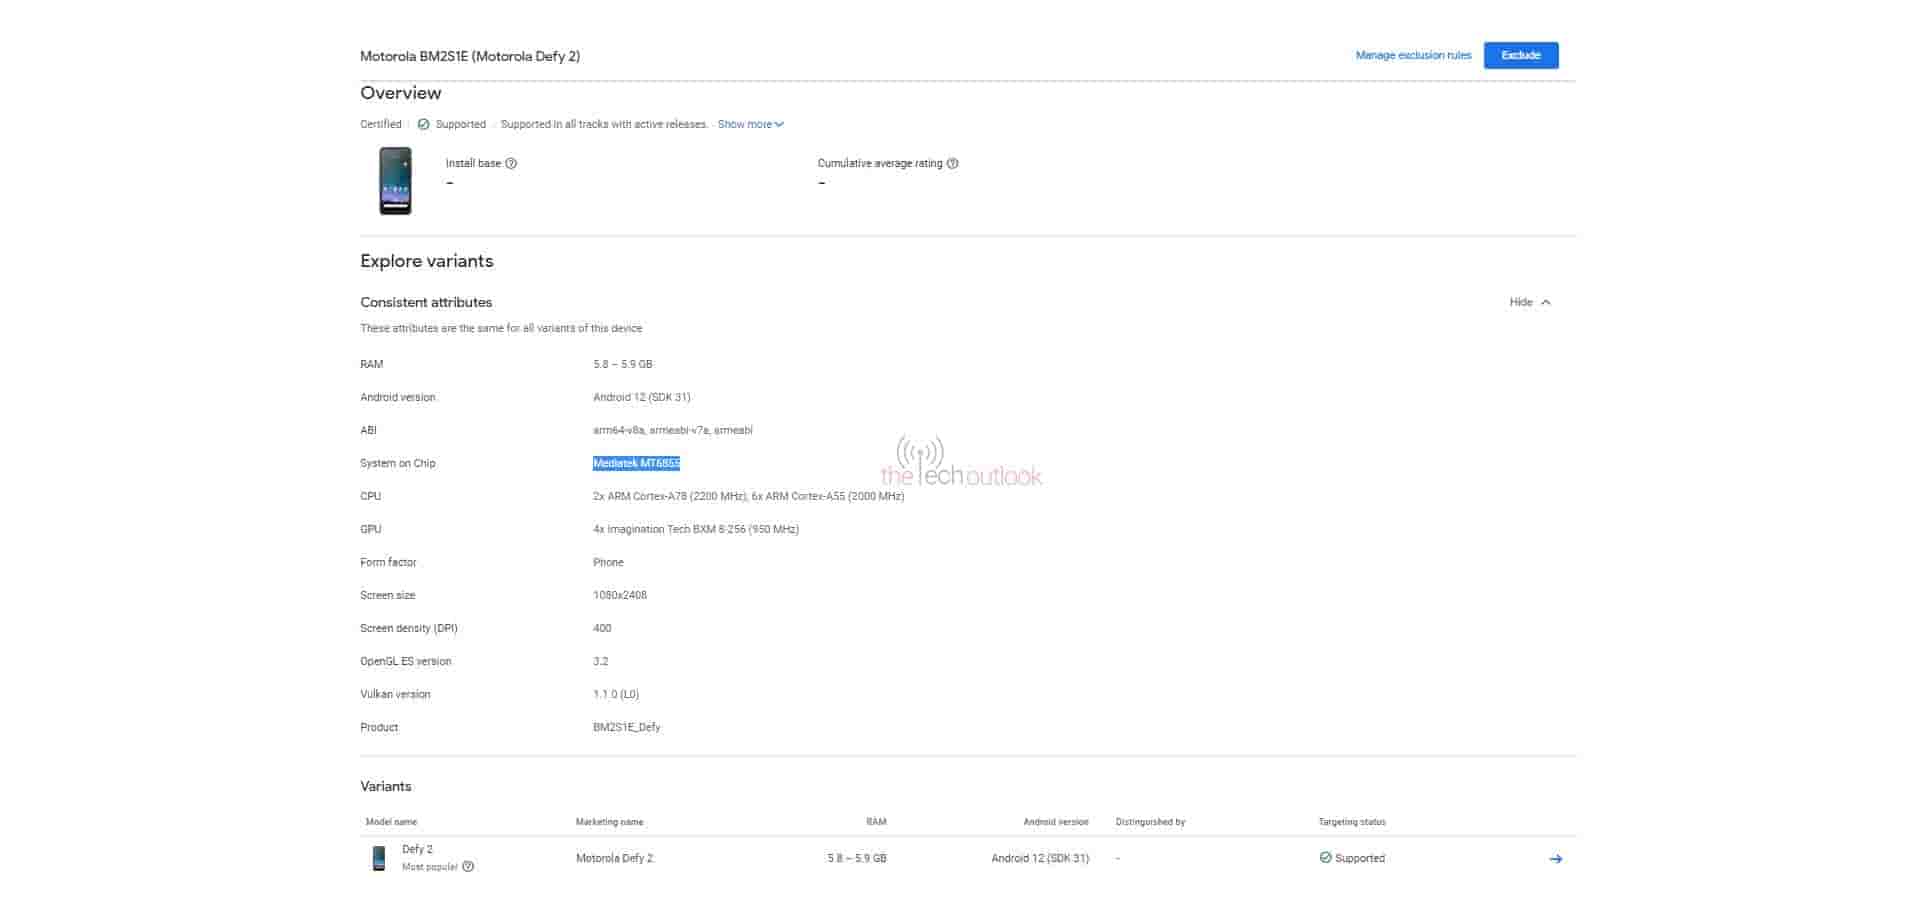Viewport: 1920px width, 920px height.
Task: Click the Motorola Defy 2 device image
Action: click(395, 181)
